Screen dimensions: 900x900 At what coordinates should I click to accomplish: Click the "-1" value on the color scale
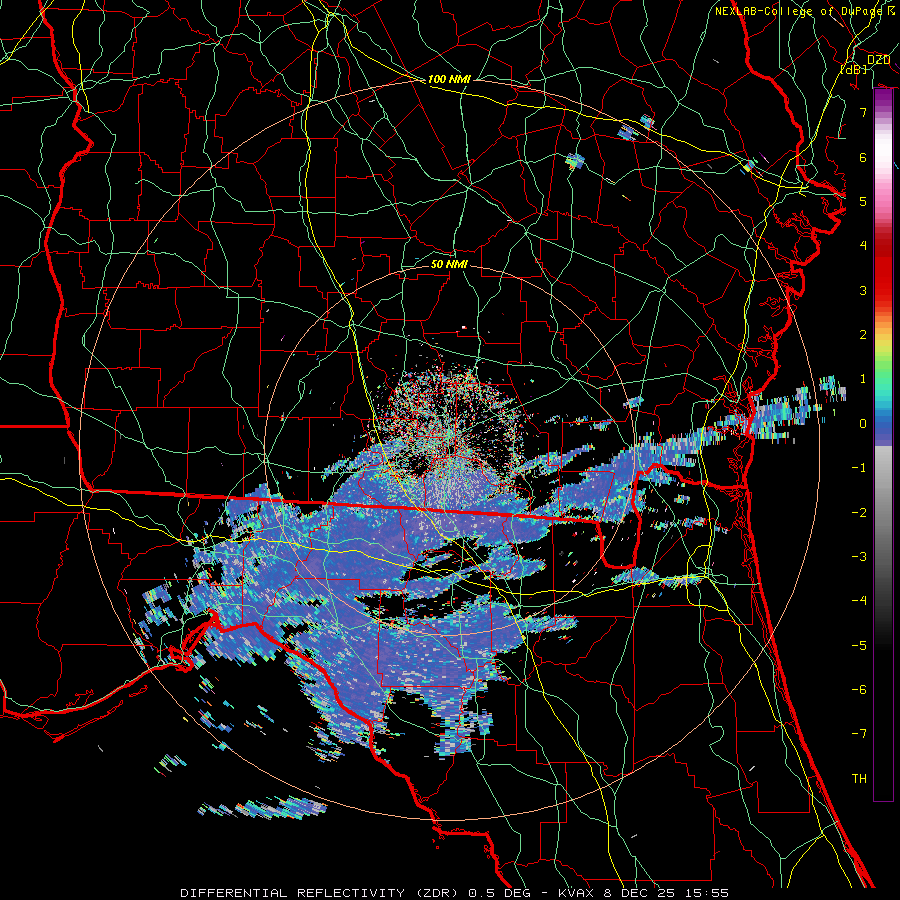point(859,468)
